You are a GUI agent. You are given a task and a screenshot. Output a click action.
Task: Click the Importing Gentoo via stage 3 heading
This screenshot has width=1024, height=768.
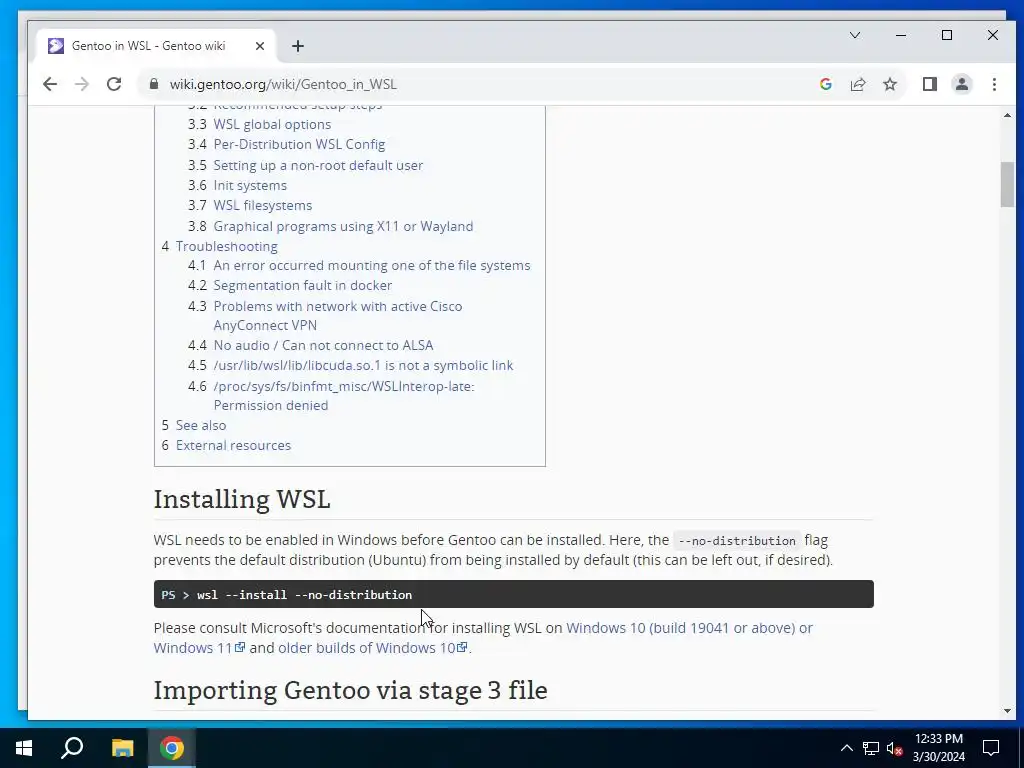click(350, 690)
